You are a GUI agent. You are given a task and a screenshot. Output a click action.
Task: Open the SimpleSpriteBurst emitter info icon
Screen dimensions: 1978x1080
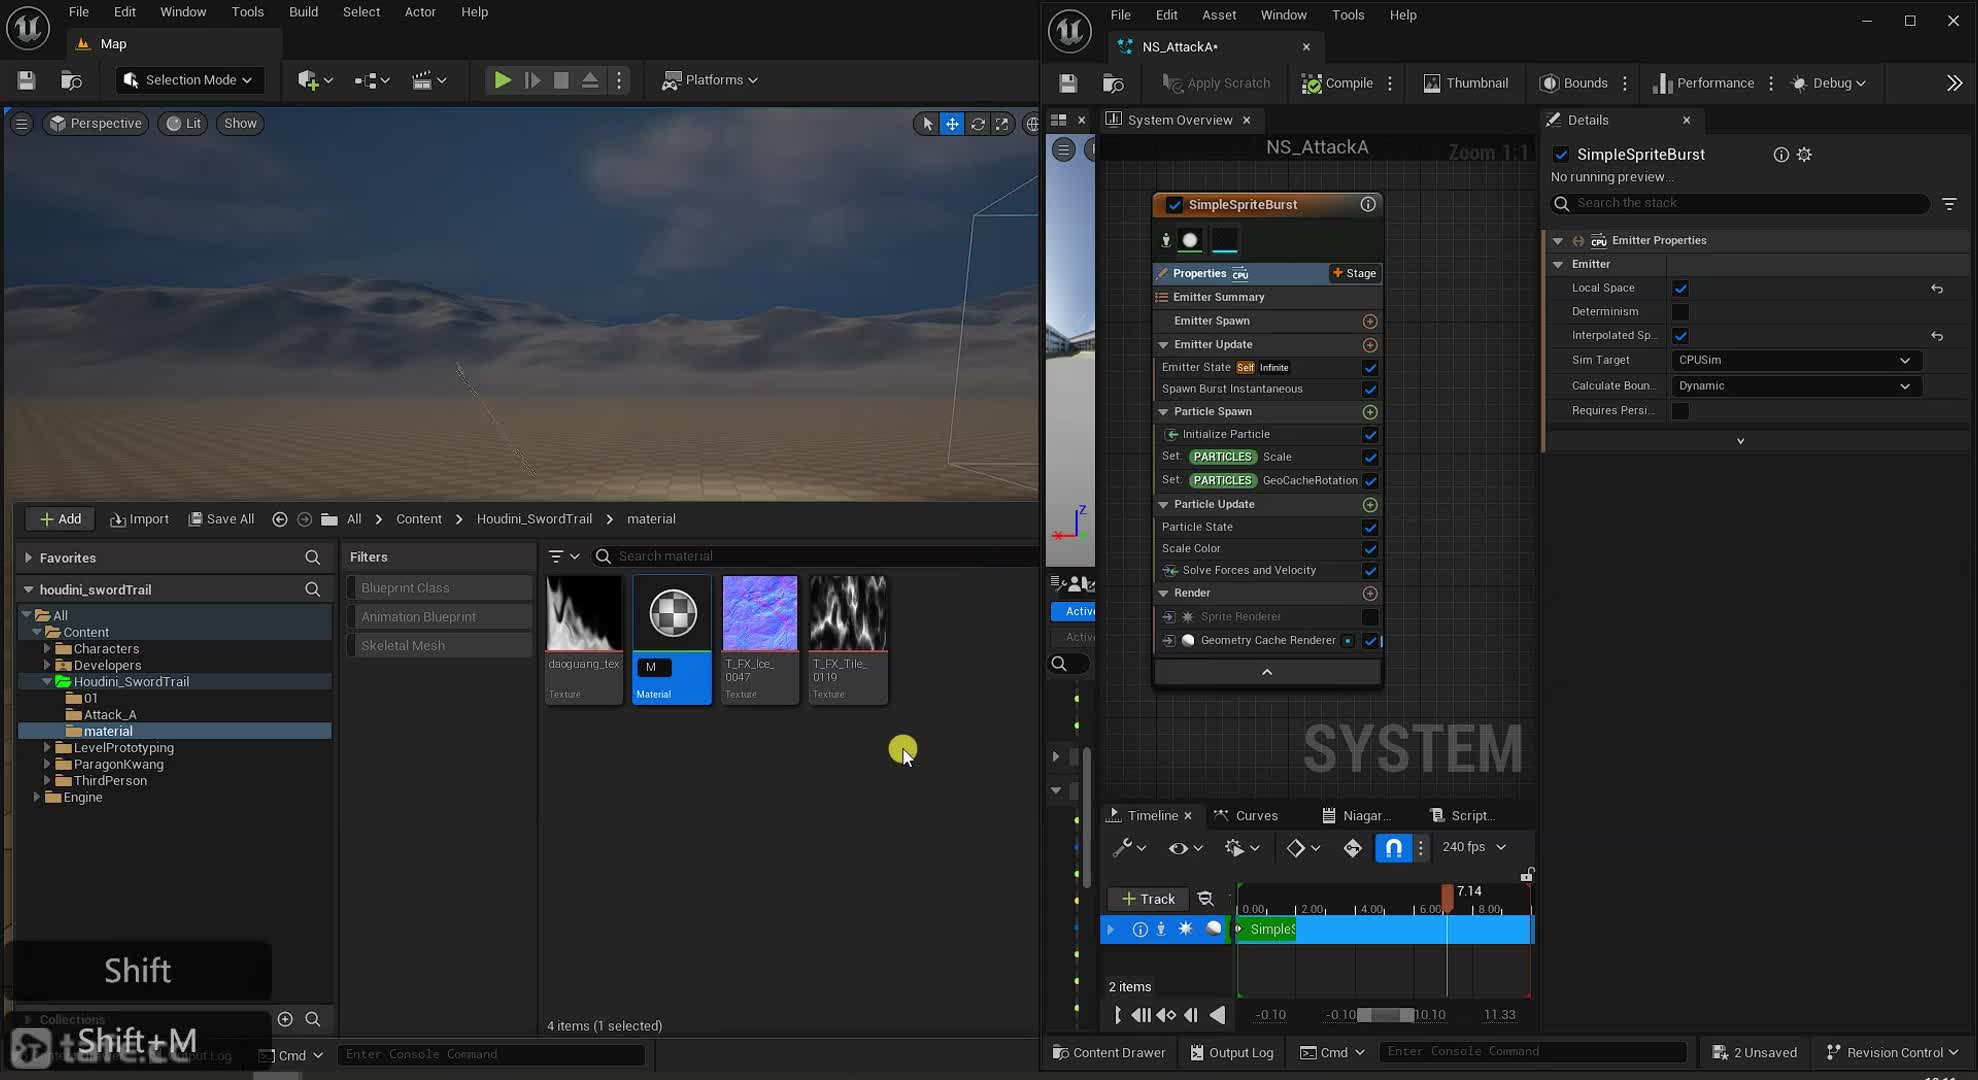pos(1368,204)
